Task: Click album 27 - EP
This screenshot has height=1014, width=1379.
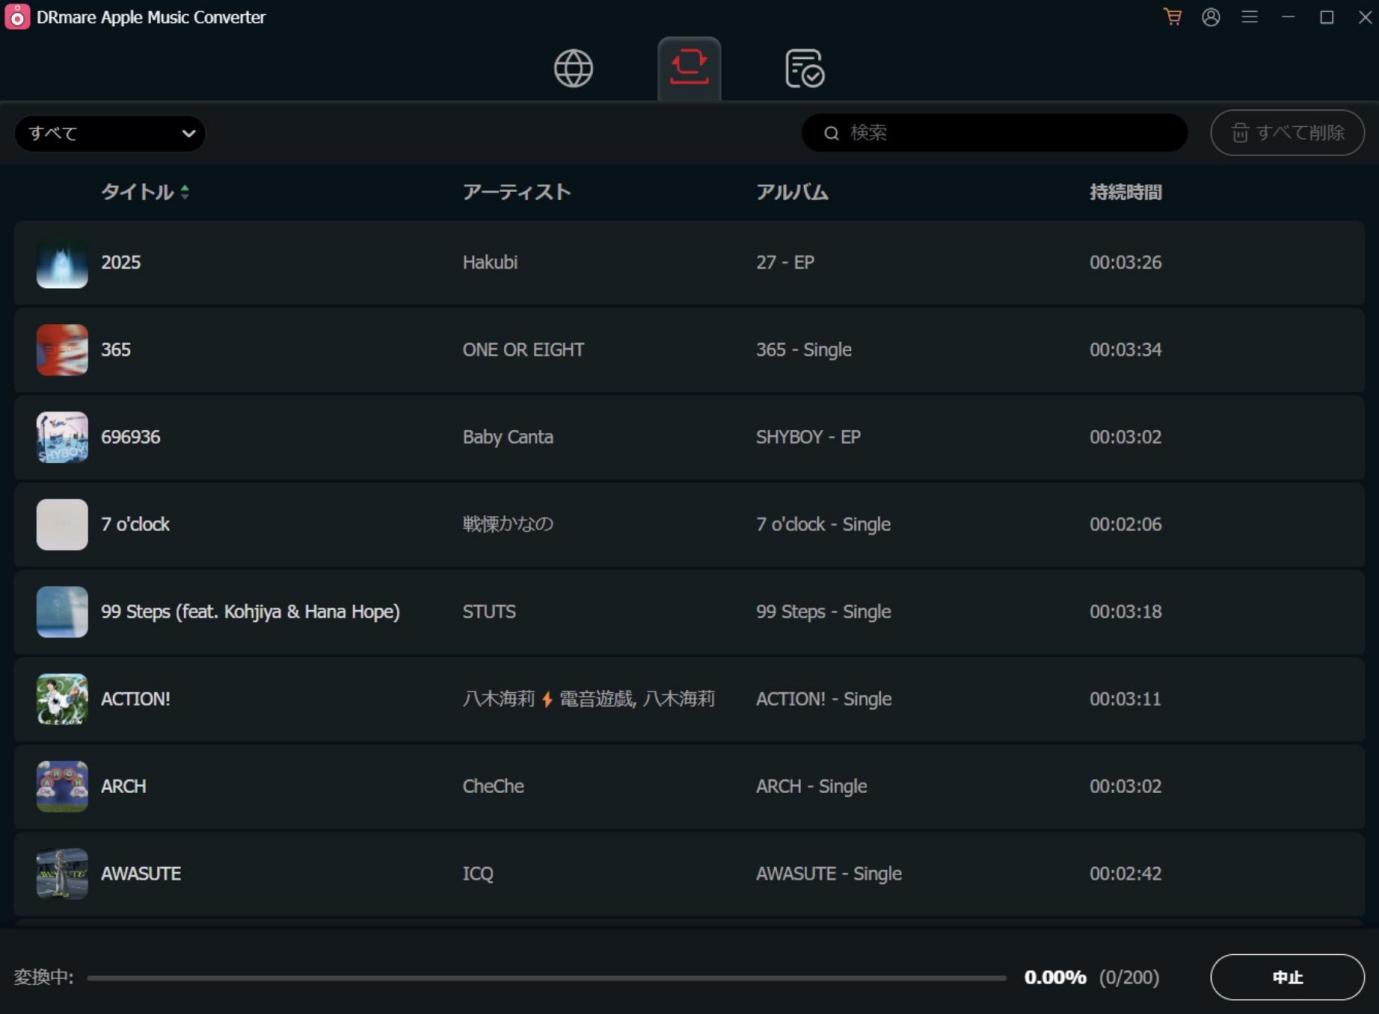Action: click(x=785, y=263)
